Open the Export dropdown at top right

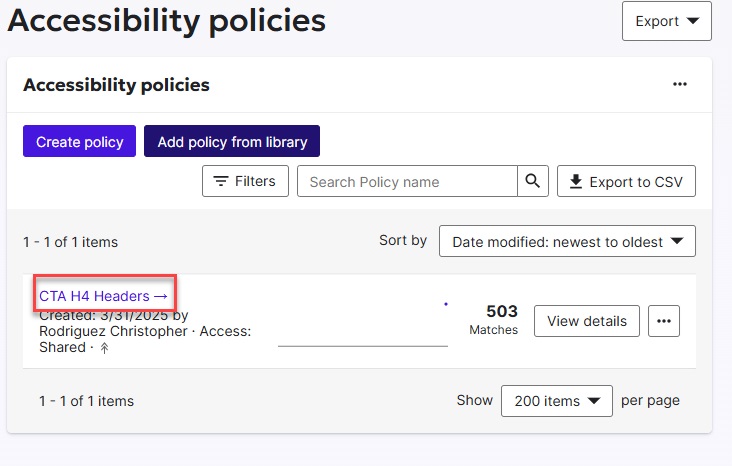(666, 21)
